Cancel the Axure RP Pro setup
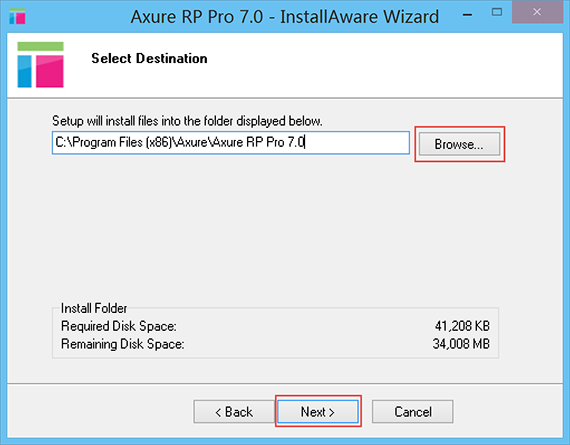 pyautogui.click(x=413, y=412)
